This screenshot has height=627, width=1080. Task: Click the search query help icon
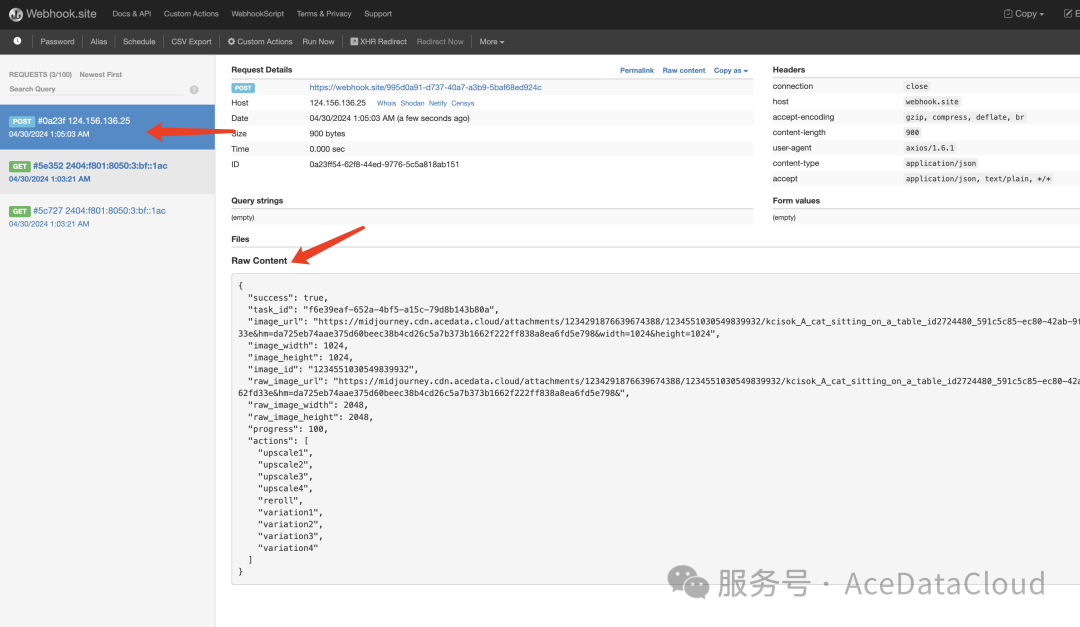[x=194, y=90]
